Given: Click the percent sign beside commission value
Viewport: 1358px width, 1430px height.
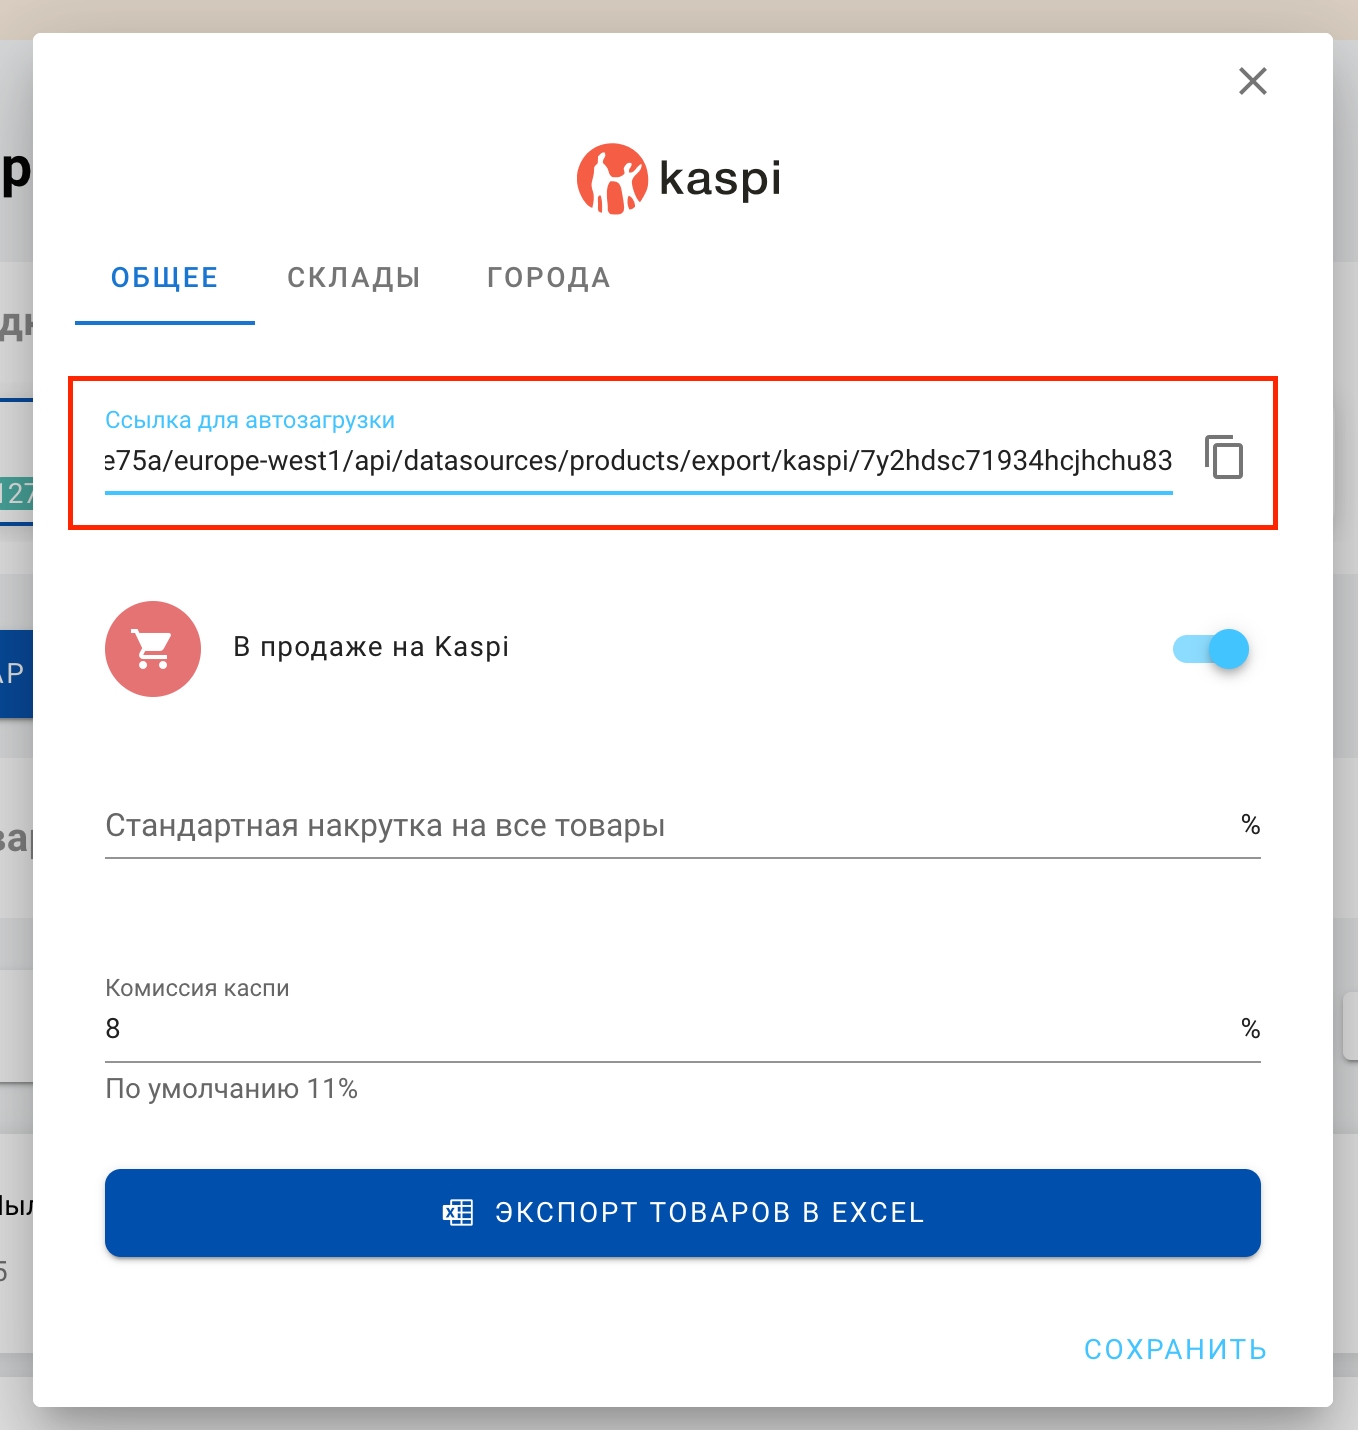Looking at the screenshot, I should point(1250,1029).
